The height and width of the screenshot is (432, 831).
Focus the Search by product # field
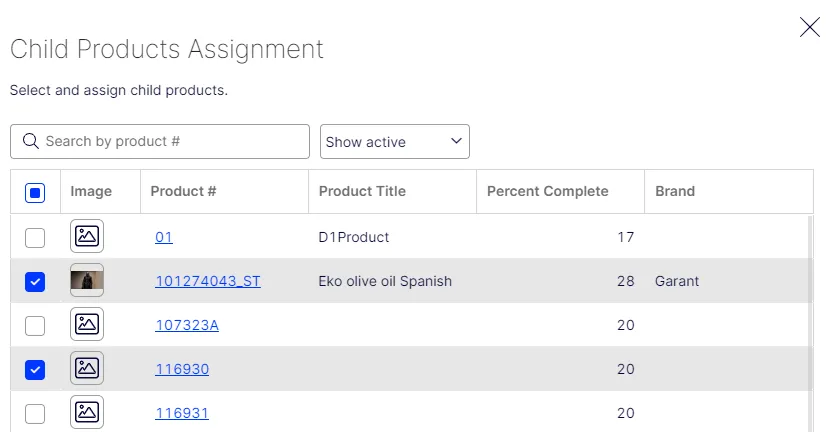pos(160,142)
